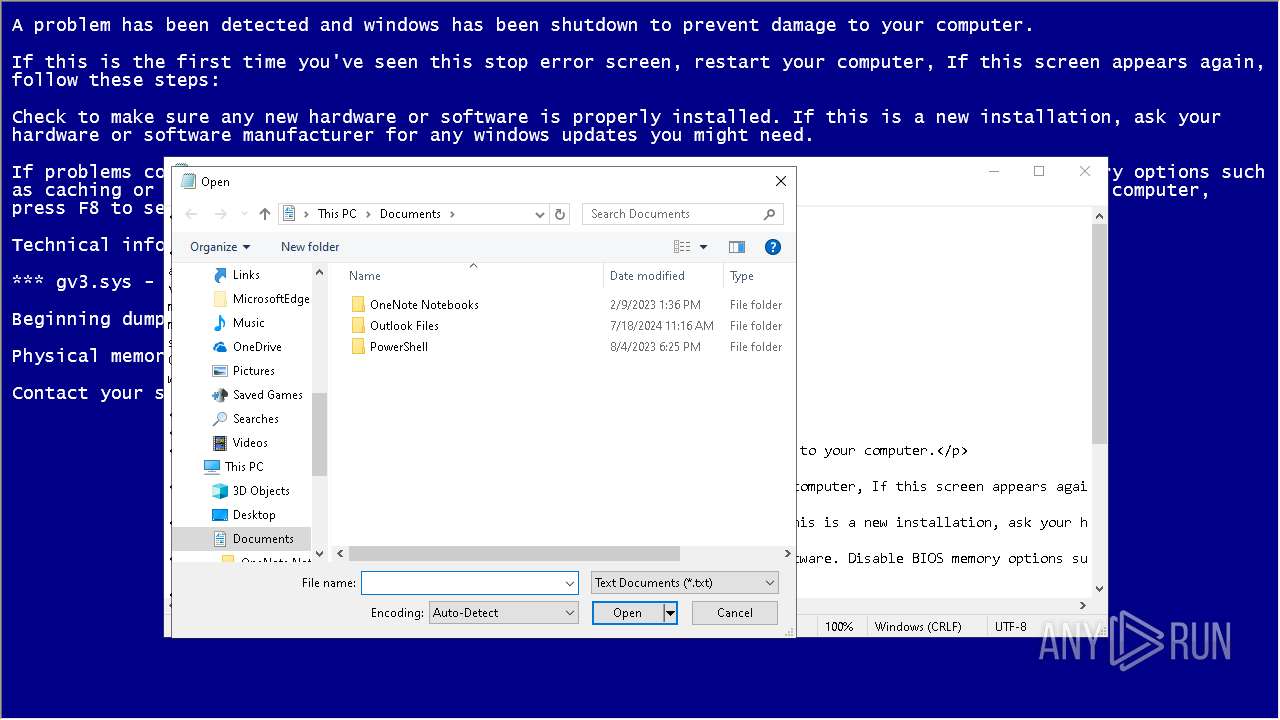This screenshot has width=1280, height=720.
Task: Click the Videos icon in navigation pane
Action: [x=220, y=443]
